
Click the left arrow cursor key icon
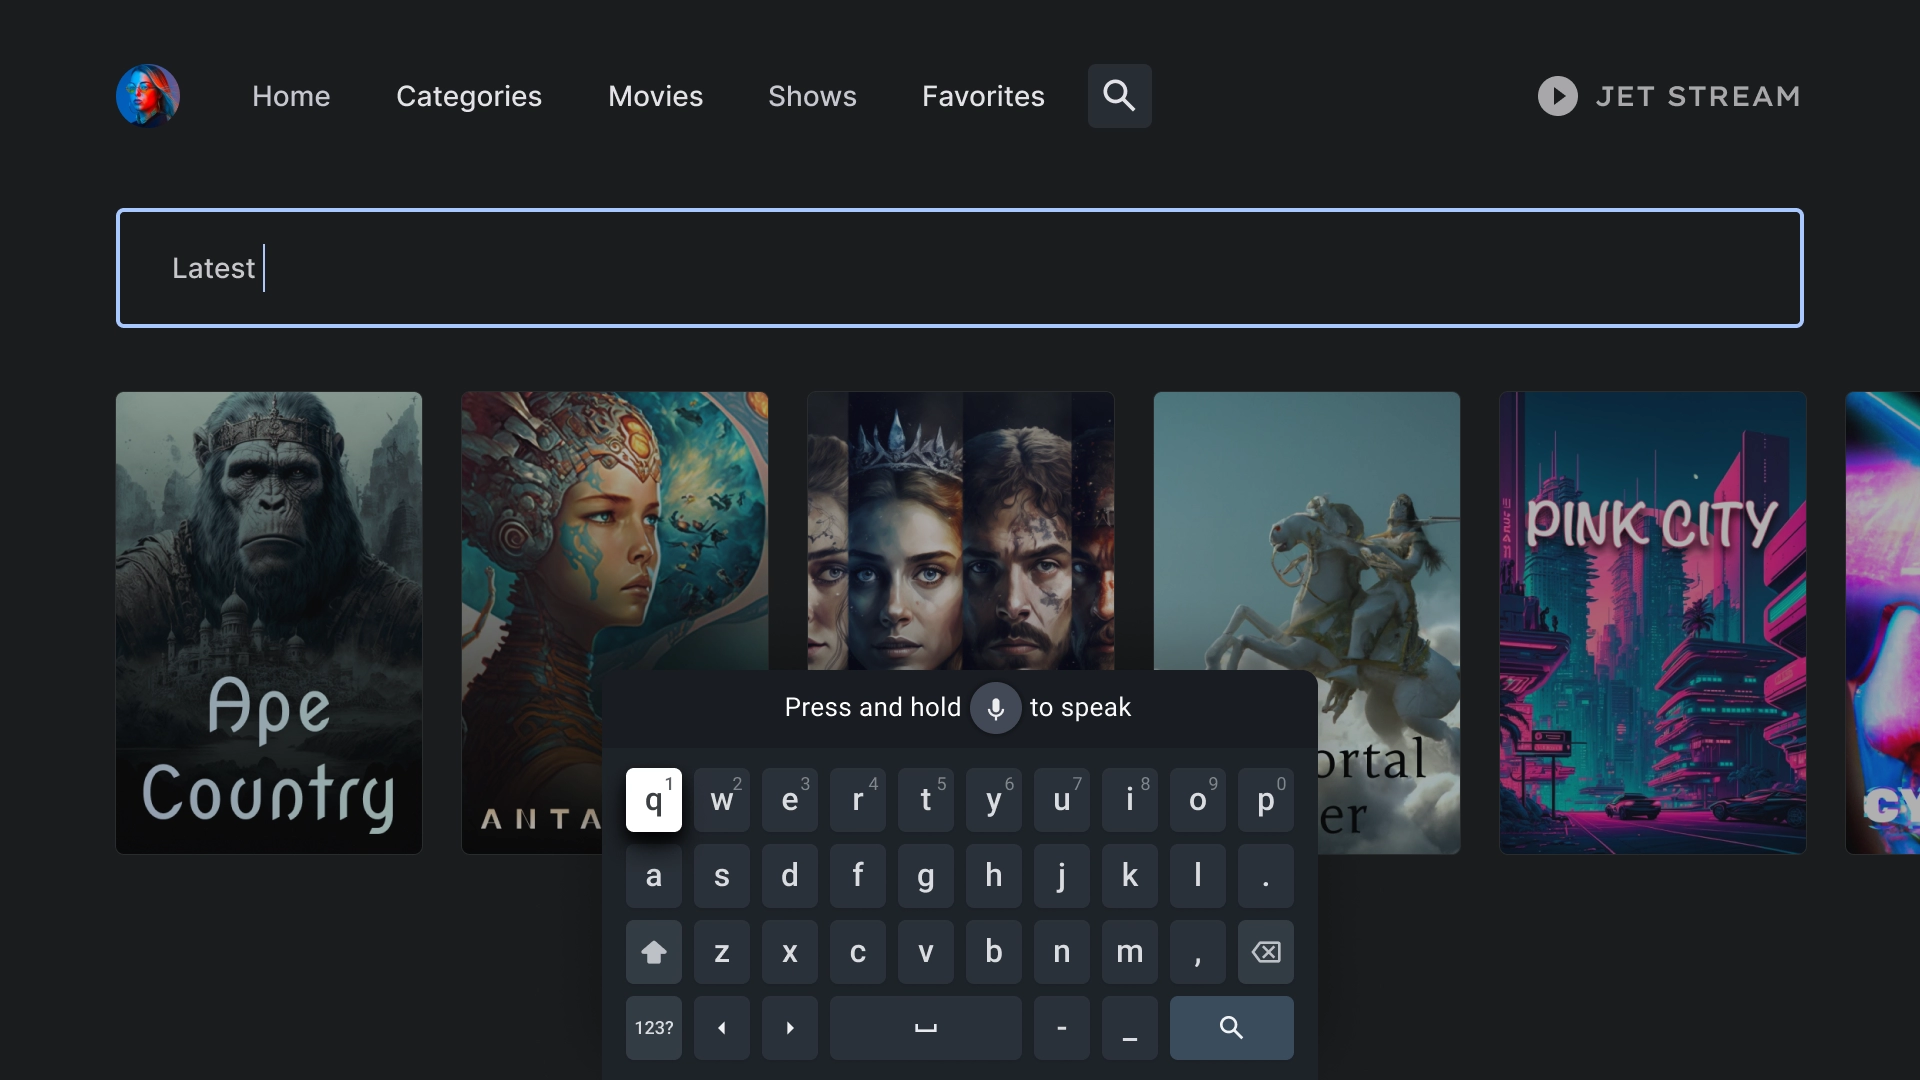click(x=720, y=1027)
